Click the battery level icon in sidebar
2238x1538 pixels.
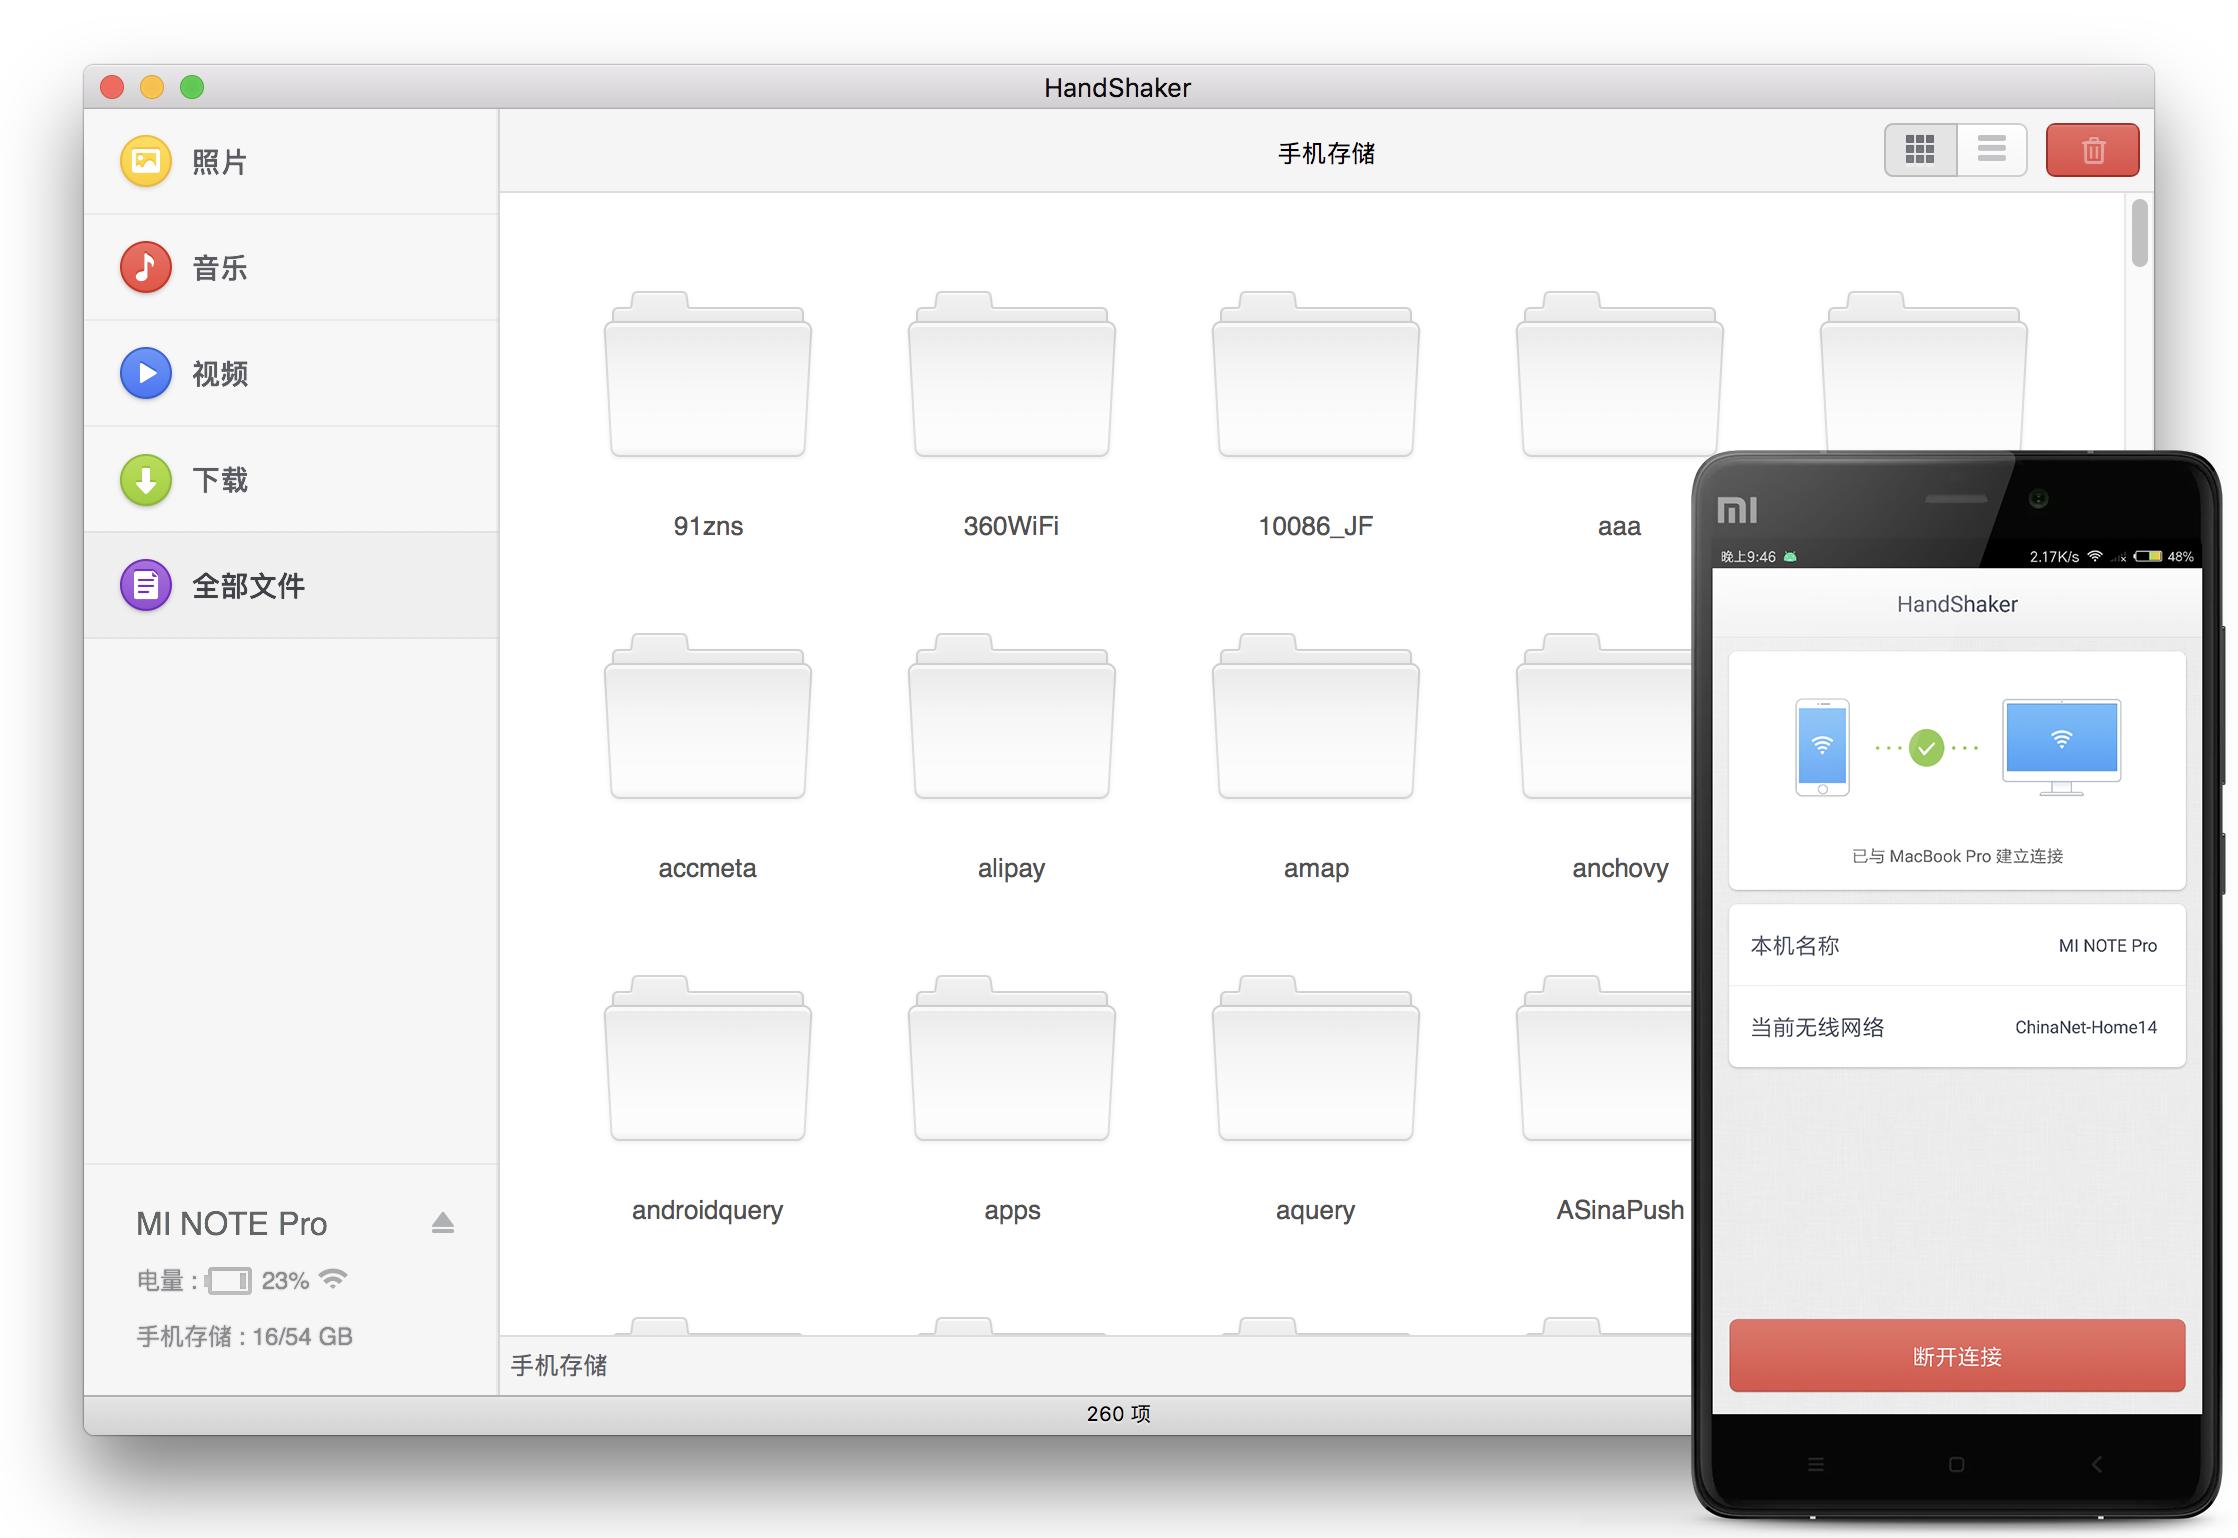[229, 1281]
